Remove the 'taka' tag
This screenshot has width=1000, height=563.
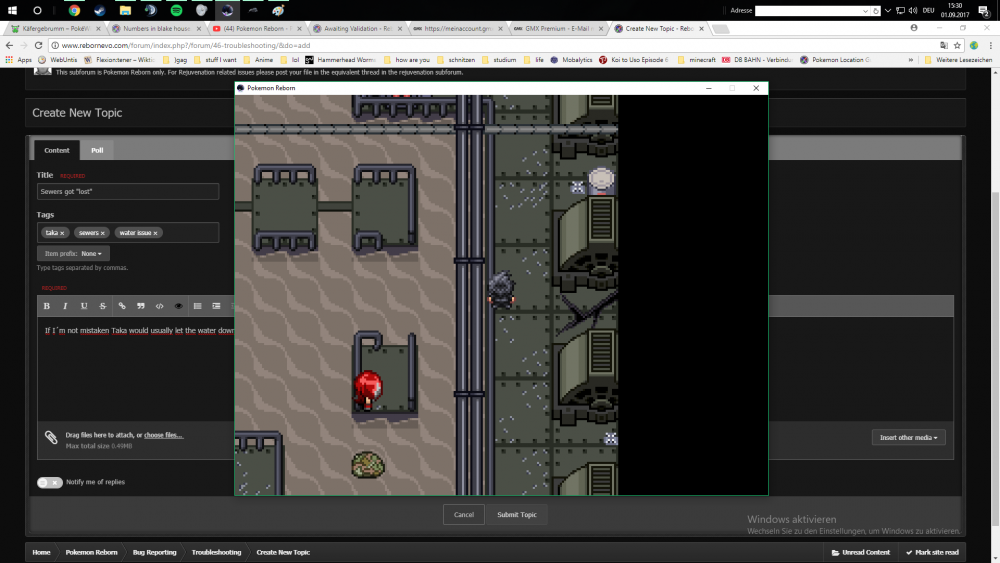[x=62, y=233]
